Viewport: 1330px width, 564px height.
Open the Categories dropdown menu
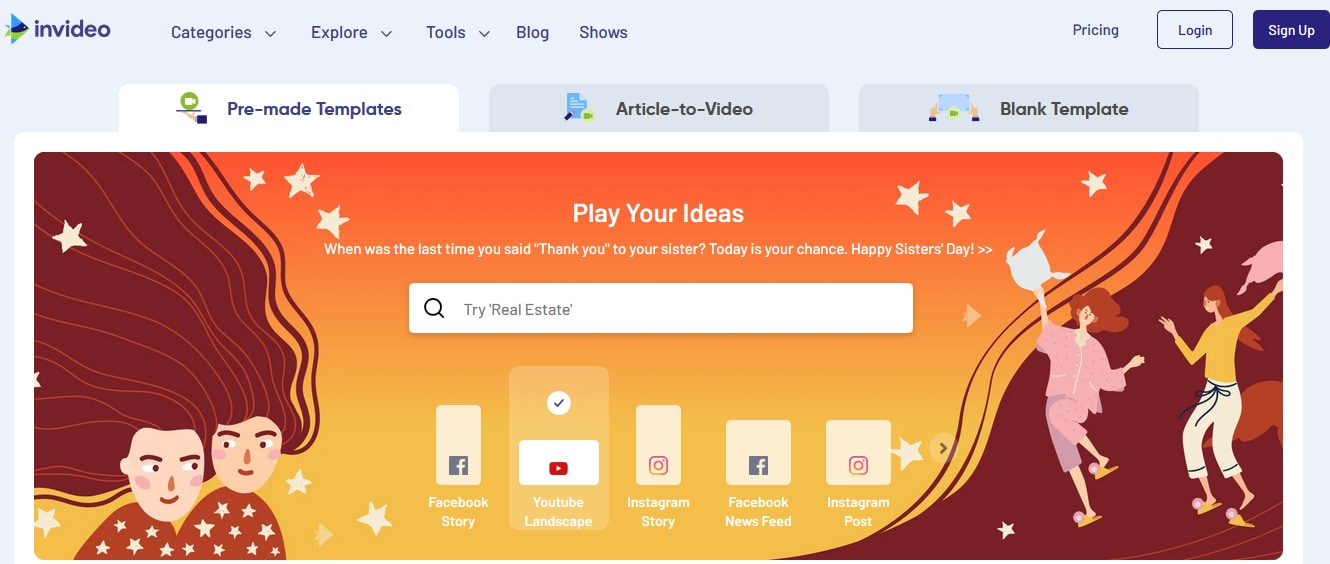coord(223,32)
